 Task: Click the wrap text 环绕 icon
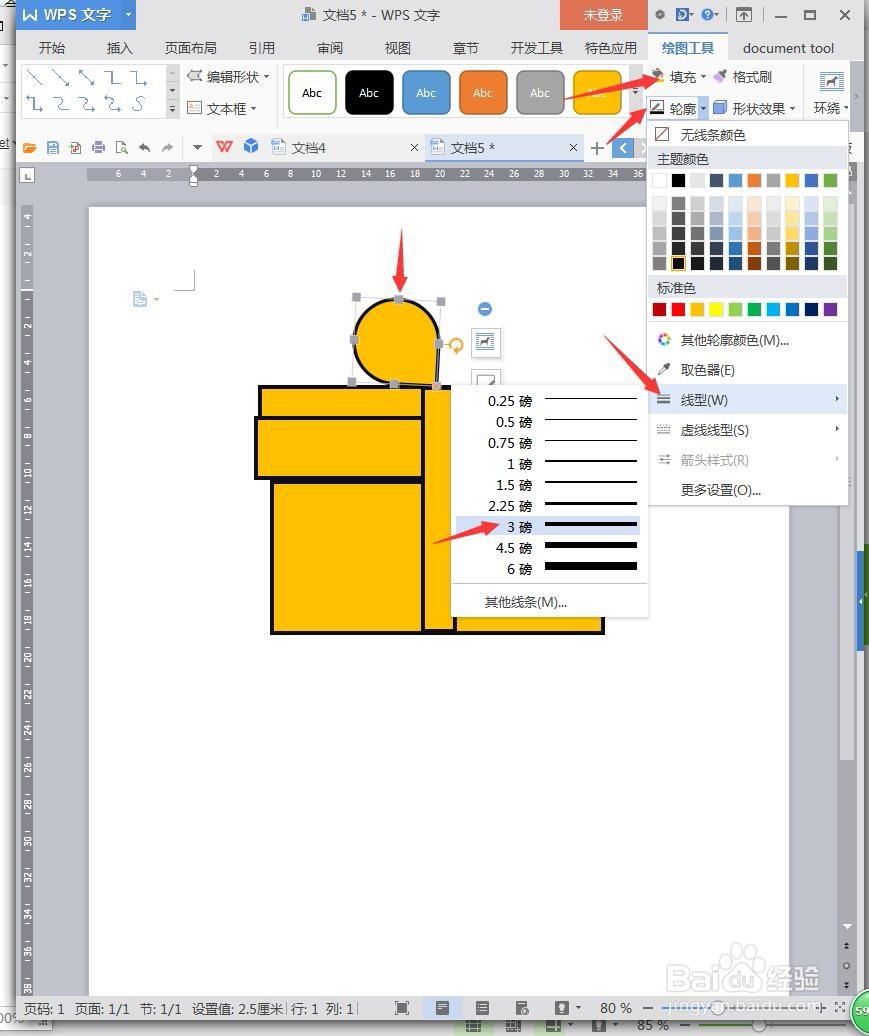831,82
